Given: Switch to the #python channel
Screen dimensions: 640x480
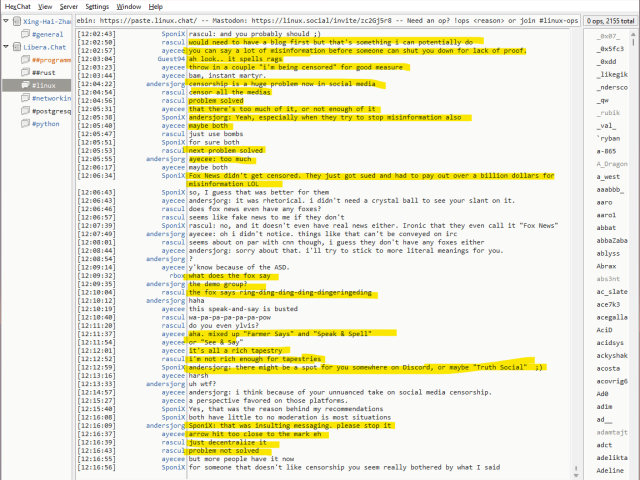Looking at the screenshot, I should (x=46, y=124).
